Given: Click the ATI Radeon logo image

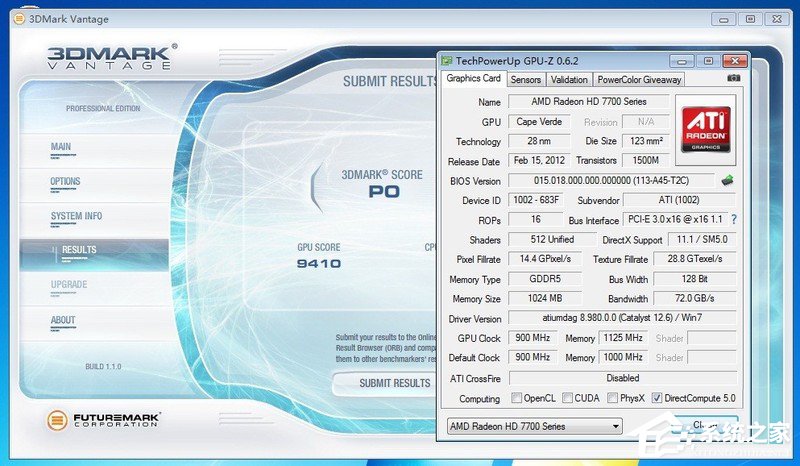Looking at the screenshot, I should point(706,130).
